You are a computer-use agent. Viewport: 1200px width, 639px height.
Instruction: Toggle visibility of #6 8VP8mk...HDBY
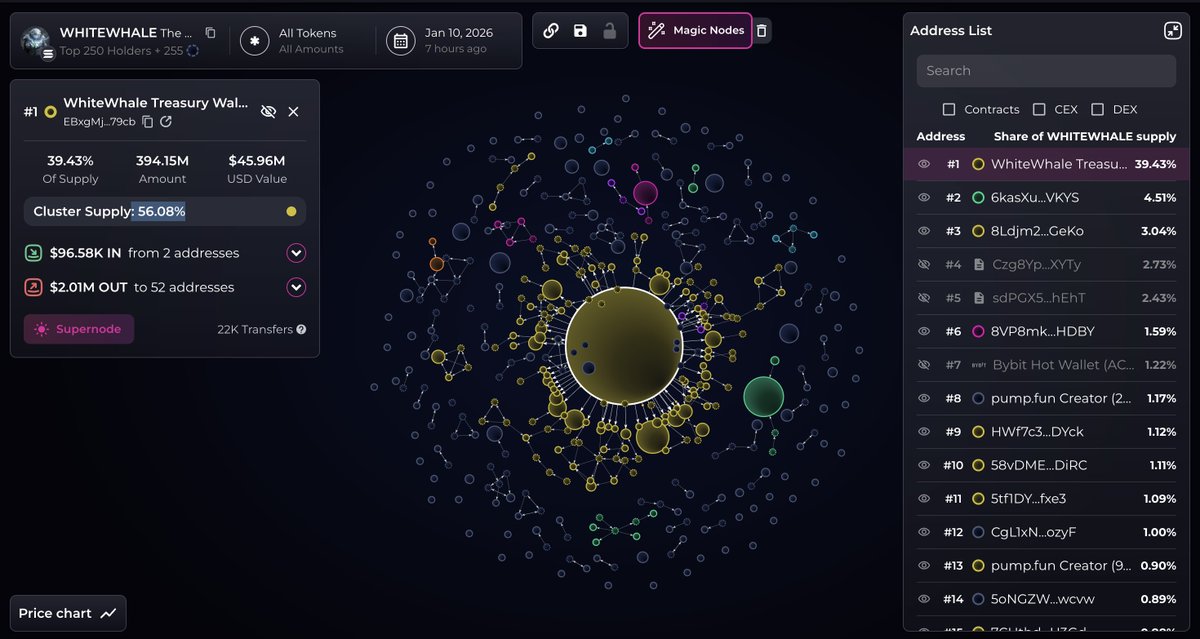(x=924, y=332)
